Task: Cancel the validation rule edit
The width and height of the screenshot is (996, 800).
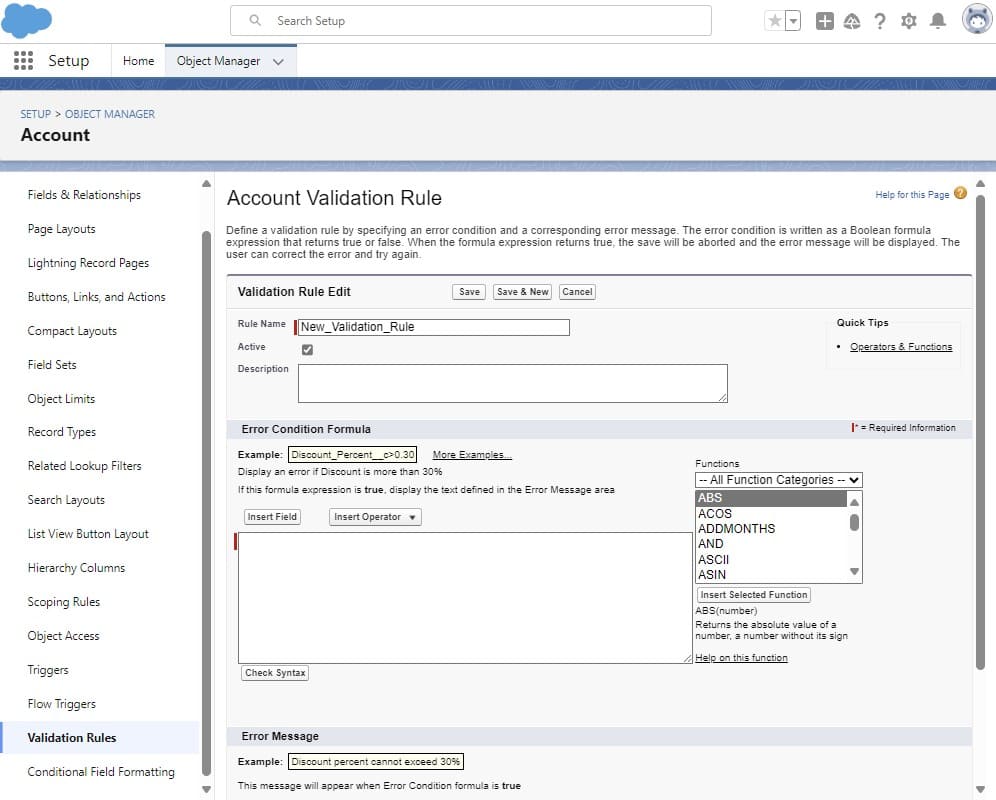Action: click(577, 292)
